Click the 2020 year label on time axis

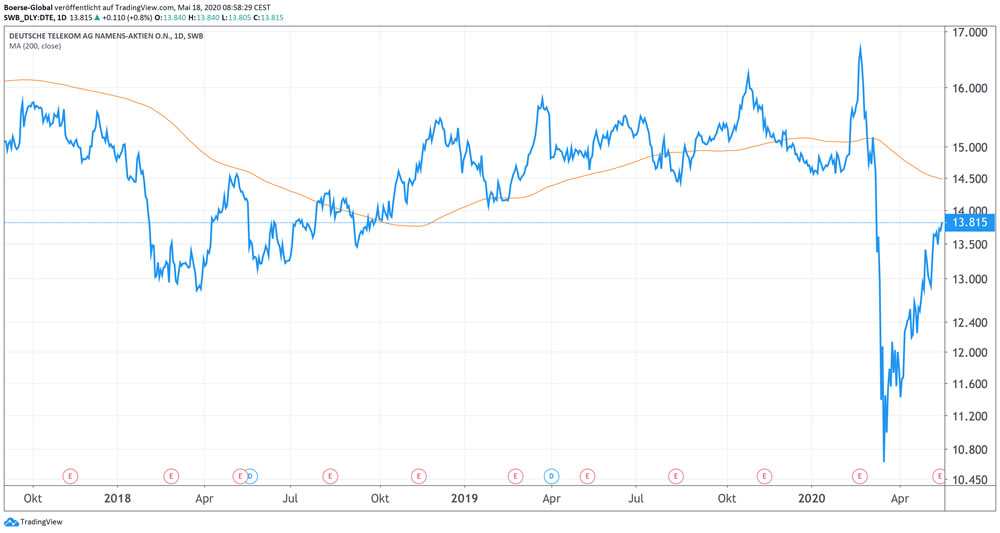pos(812,499)
